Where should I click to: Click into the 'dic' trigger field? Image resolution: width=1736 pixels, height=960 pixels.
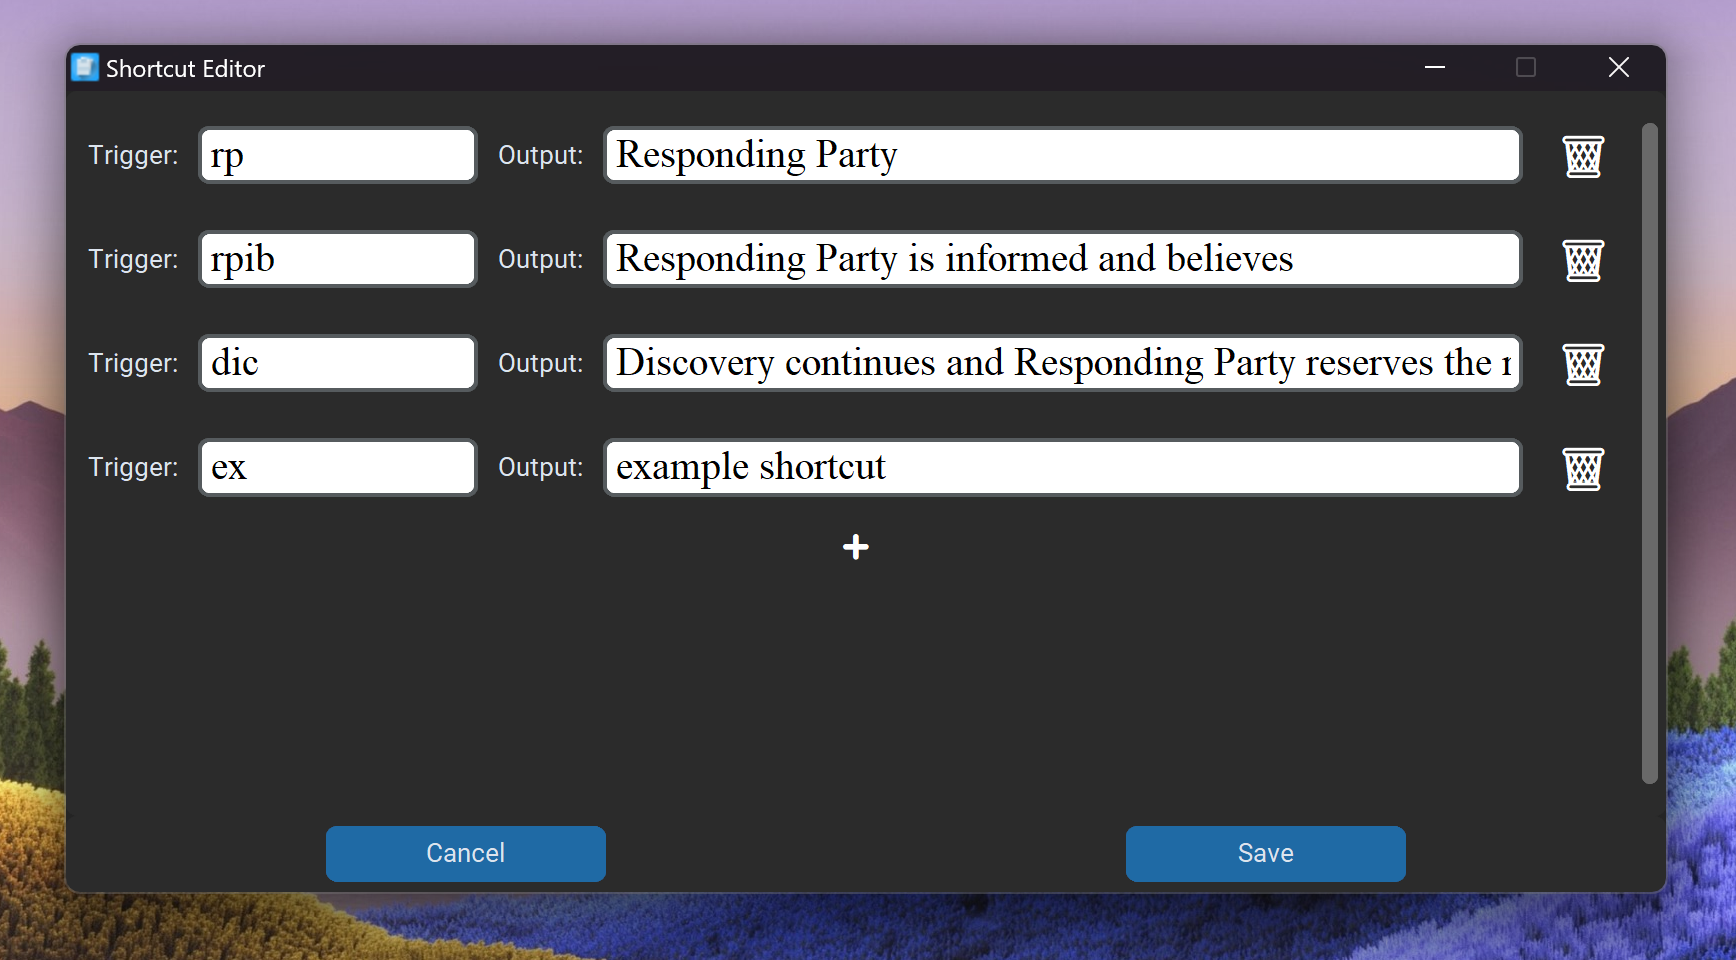(338, 364)
